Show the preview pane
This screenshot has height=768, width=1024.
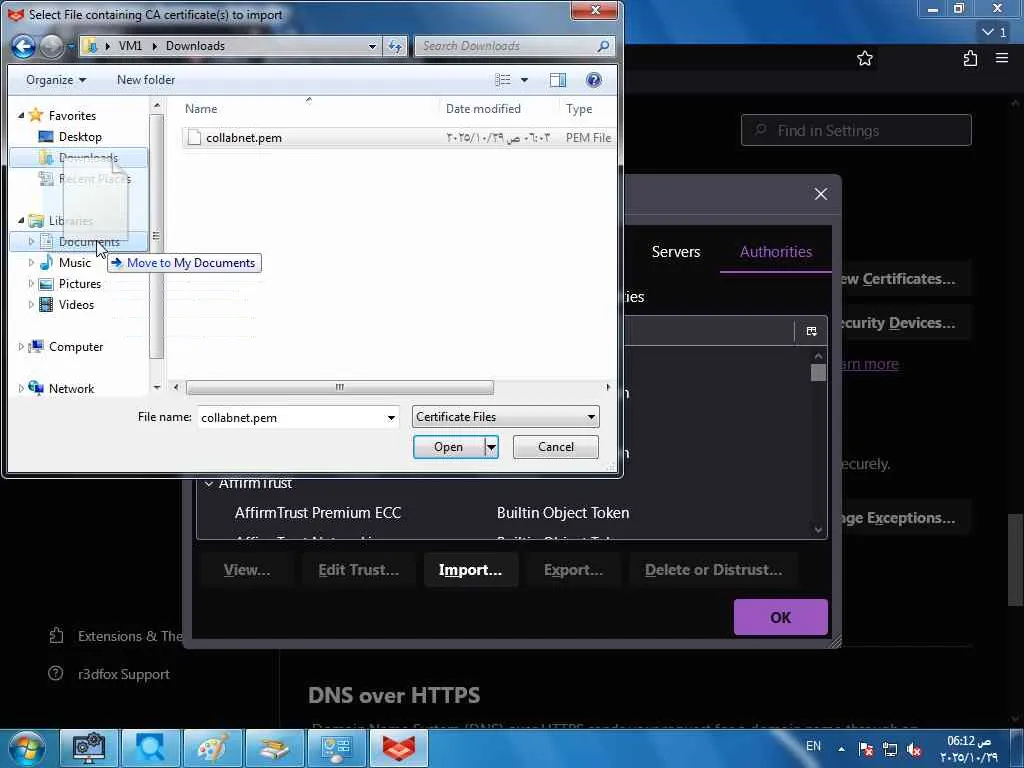[558, 80]
